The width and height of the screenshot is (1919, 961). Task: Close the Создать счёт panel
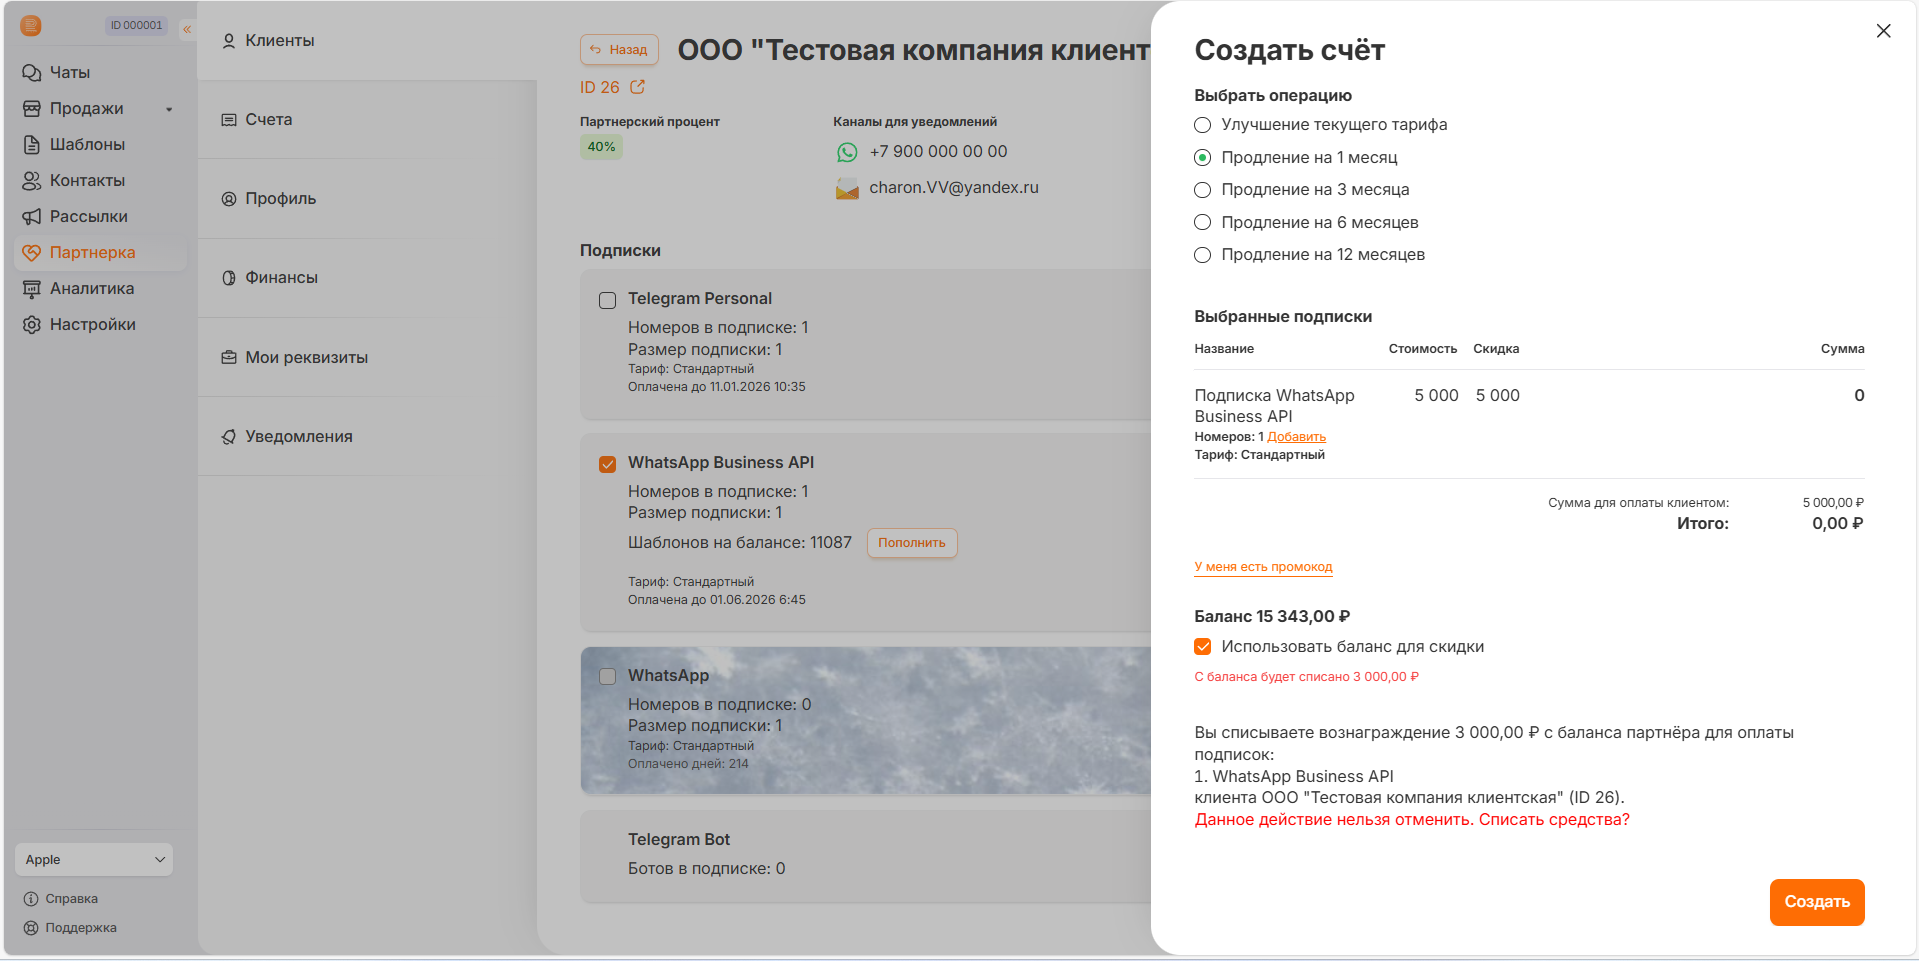tap(1883, 31)
